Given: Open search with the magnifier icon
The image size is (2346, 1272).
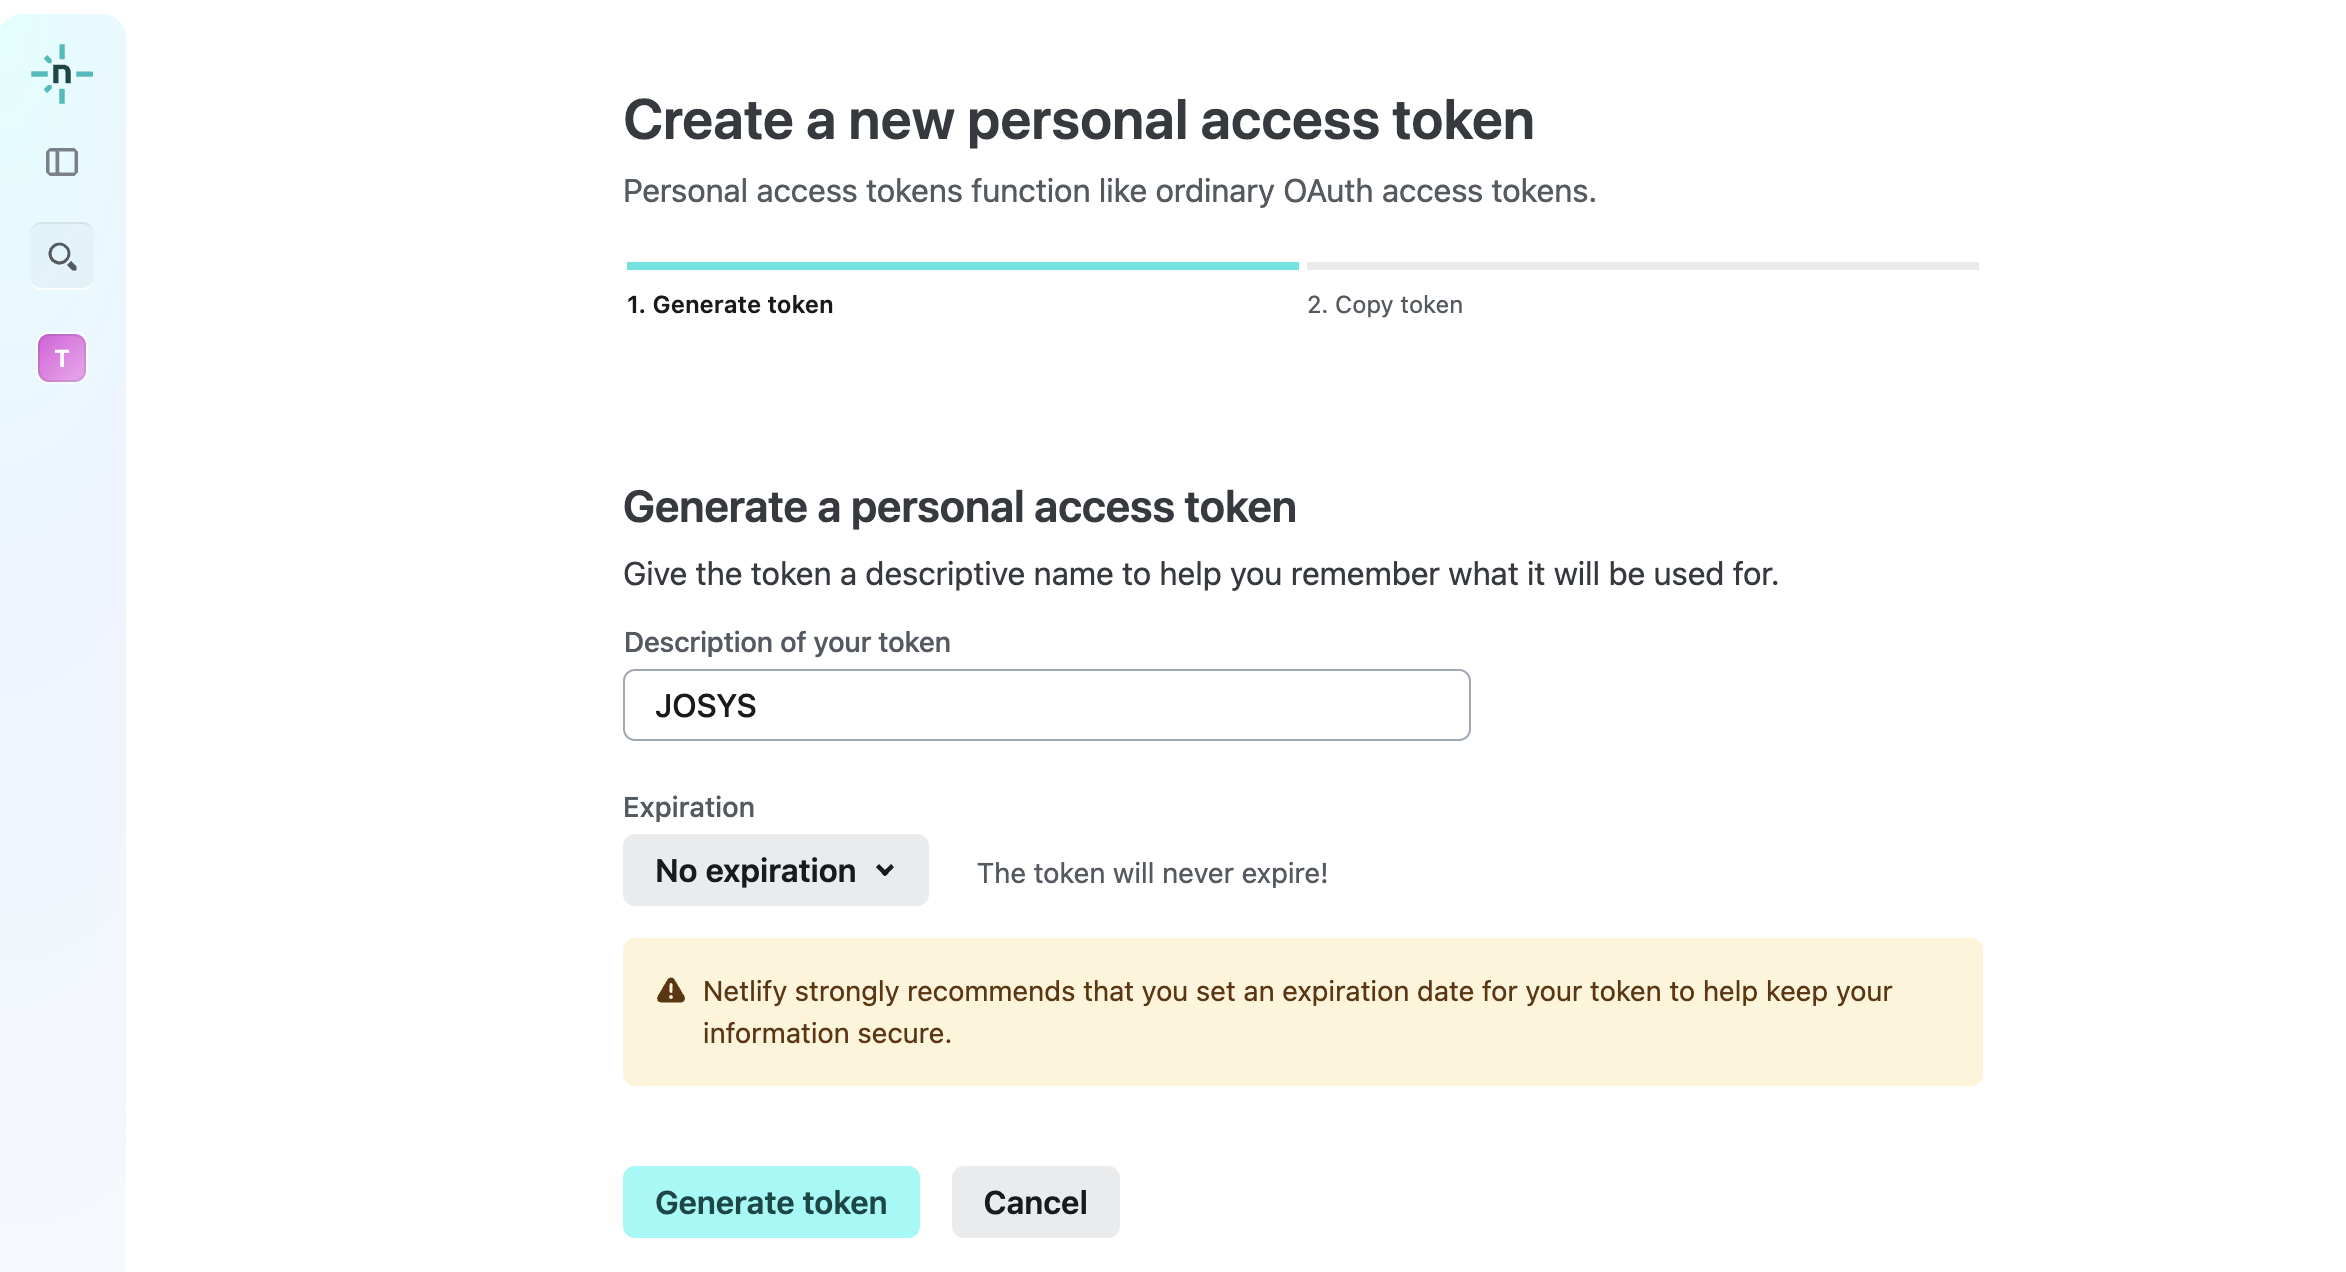Looking at the screenshot, I should (62, 256).
